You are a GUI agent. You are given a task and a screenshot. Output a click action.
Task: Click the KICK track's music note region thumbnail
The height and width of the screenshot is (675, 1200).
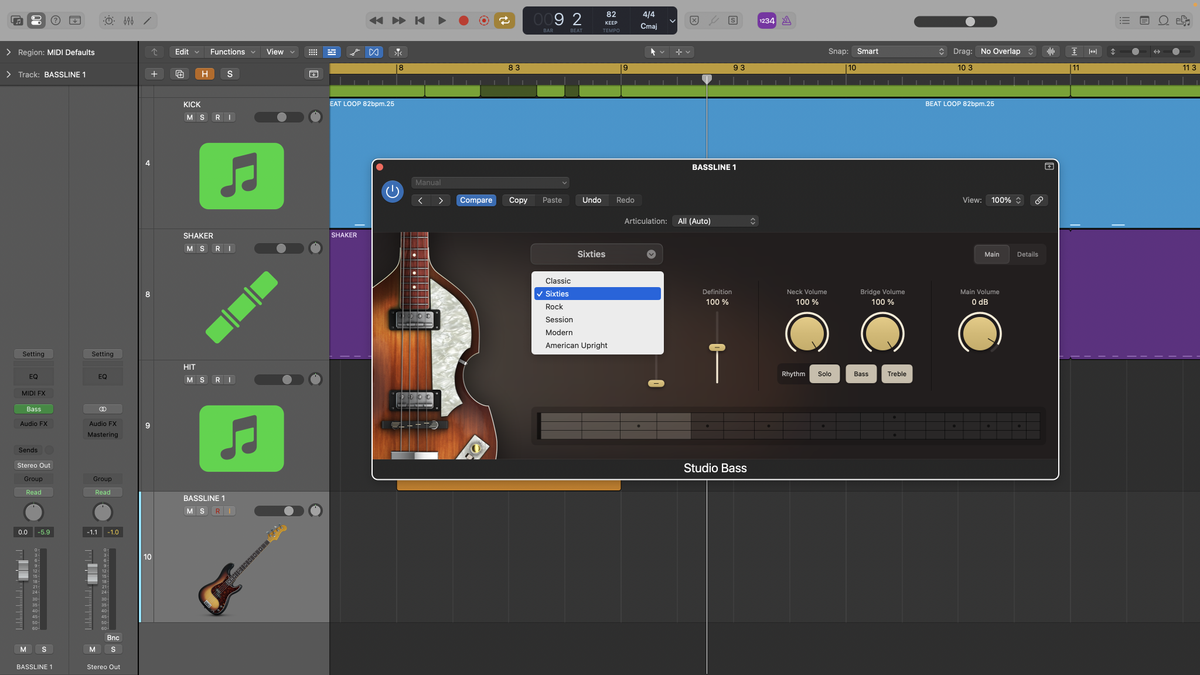click(x=241, y=176)
